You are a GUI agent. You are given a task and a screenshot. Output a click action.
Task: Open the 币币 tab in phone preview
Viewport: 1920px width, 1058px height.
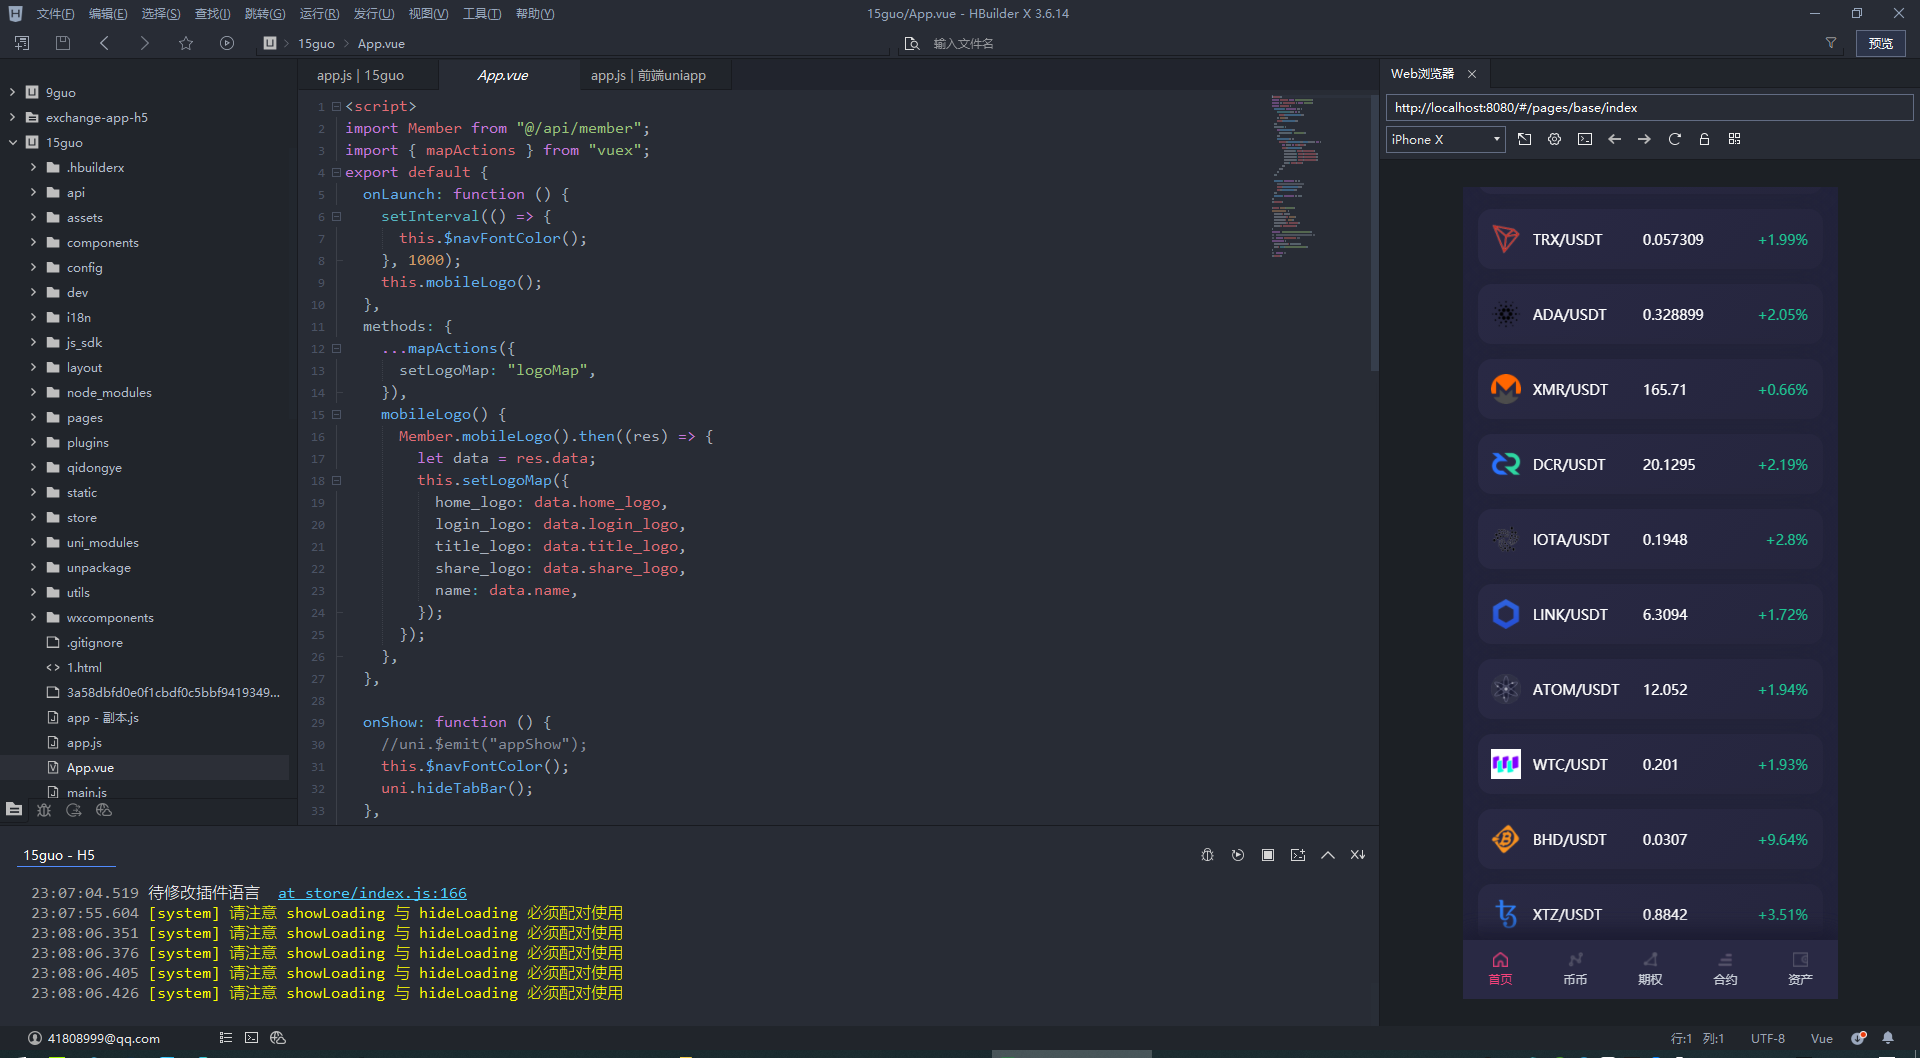click(1575, 969)
